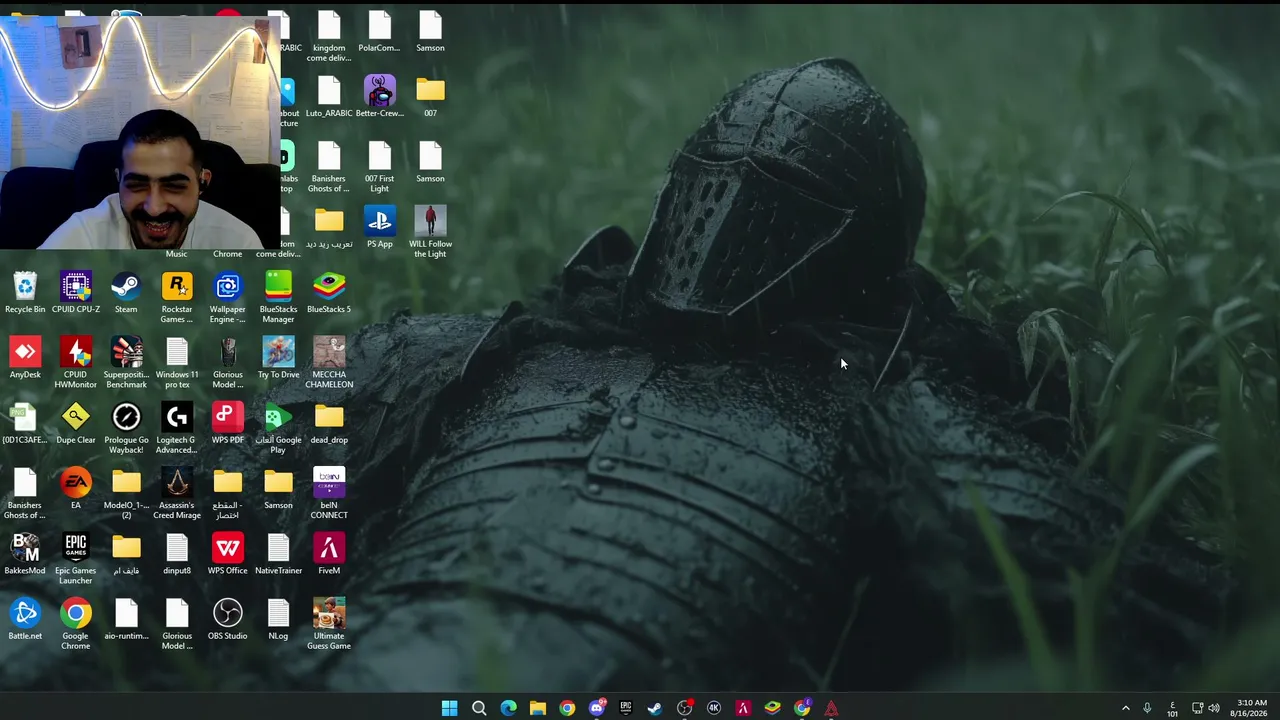Viewport: 1280px width, 720px height.
Task: Switch to OBS Studio on the taskbar
Action: (x=685, y=708)
